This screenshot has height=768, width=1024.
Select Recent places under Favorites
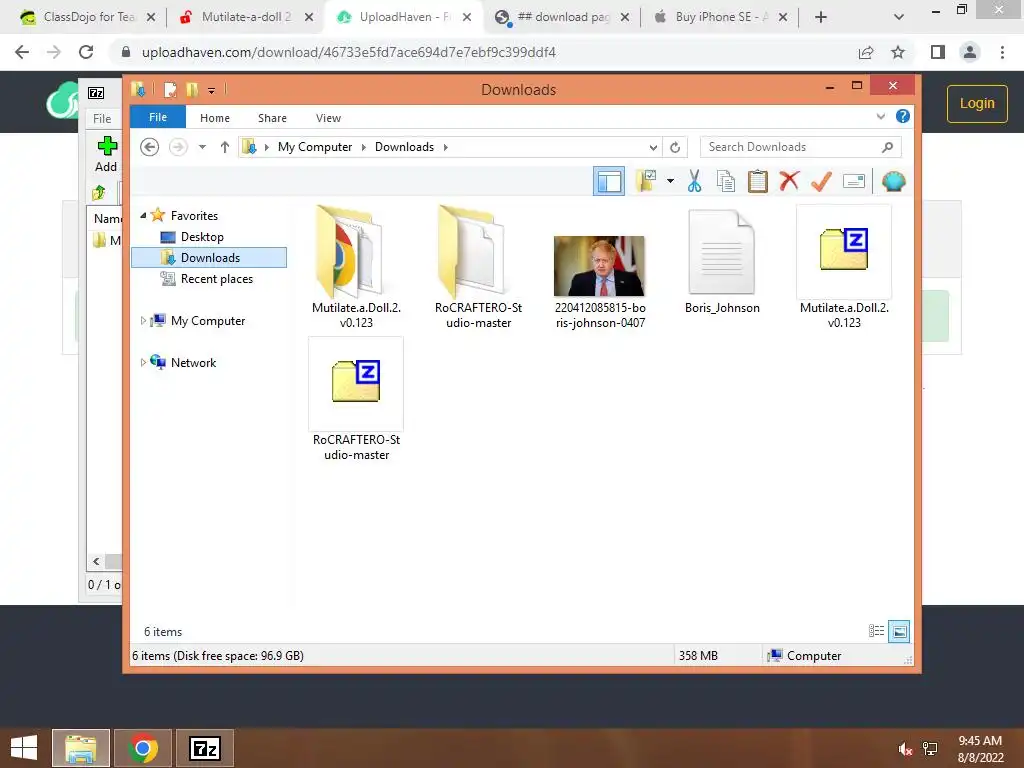pos(217,279)
